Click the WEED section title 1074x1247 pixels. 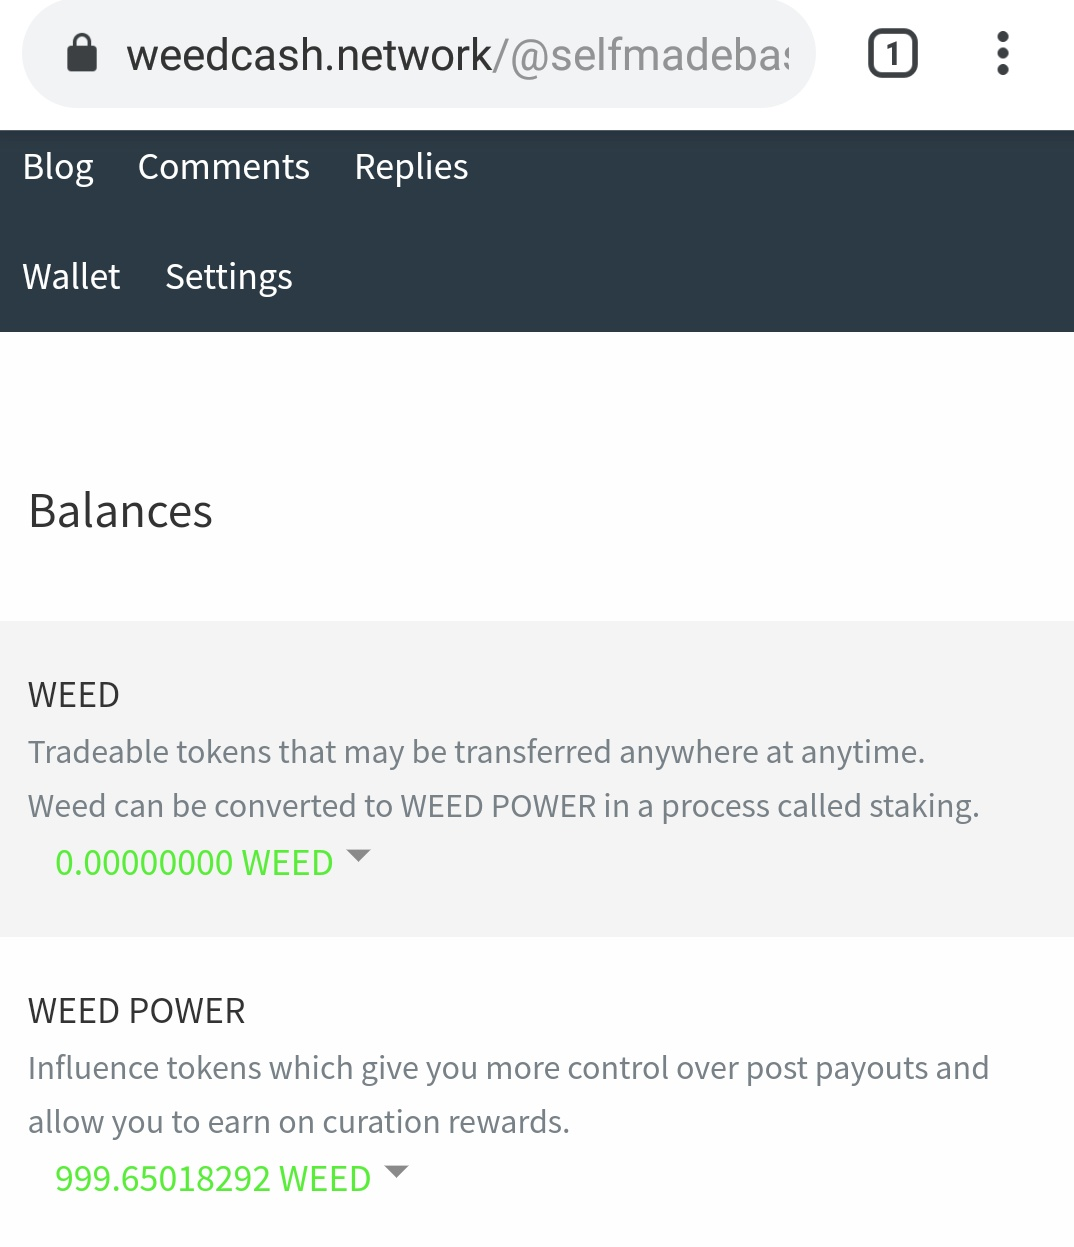[74, 695]
